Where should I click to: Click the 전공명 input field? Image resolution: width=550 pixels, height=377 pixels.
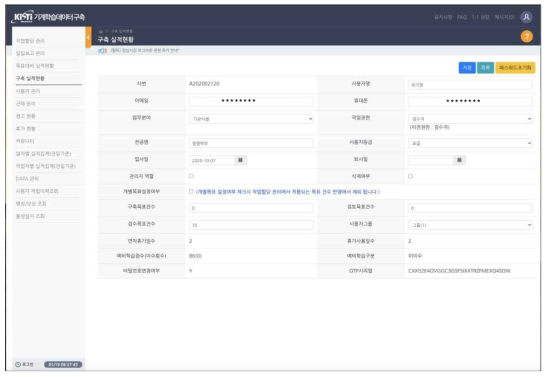[251, 143]
